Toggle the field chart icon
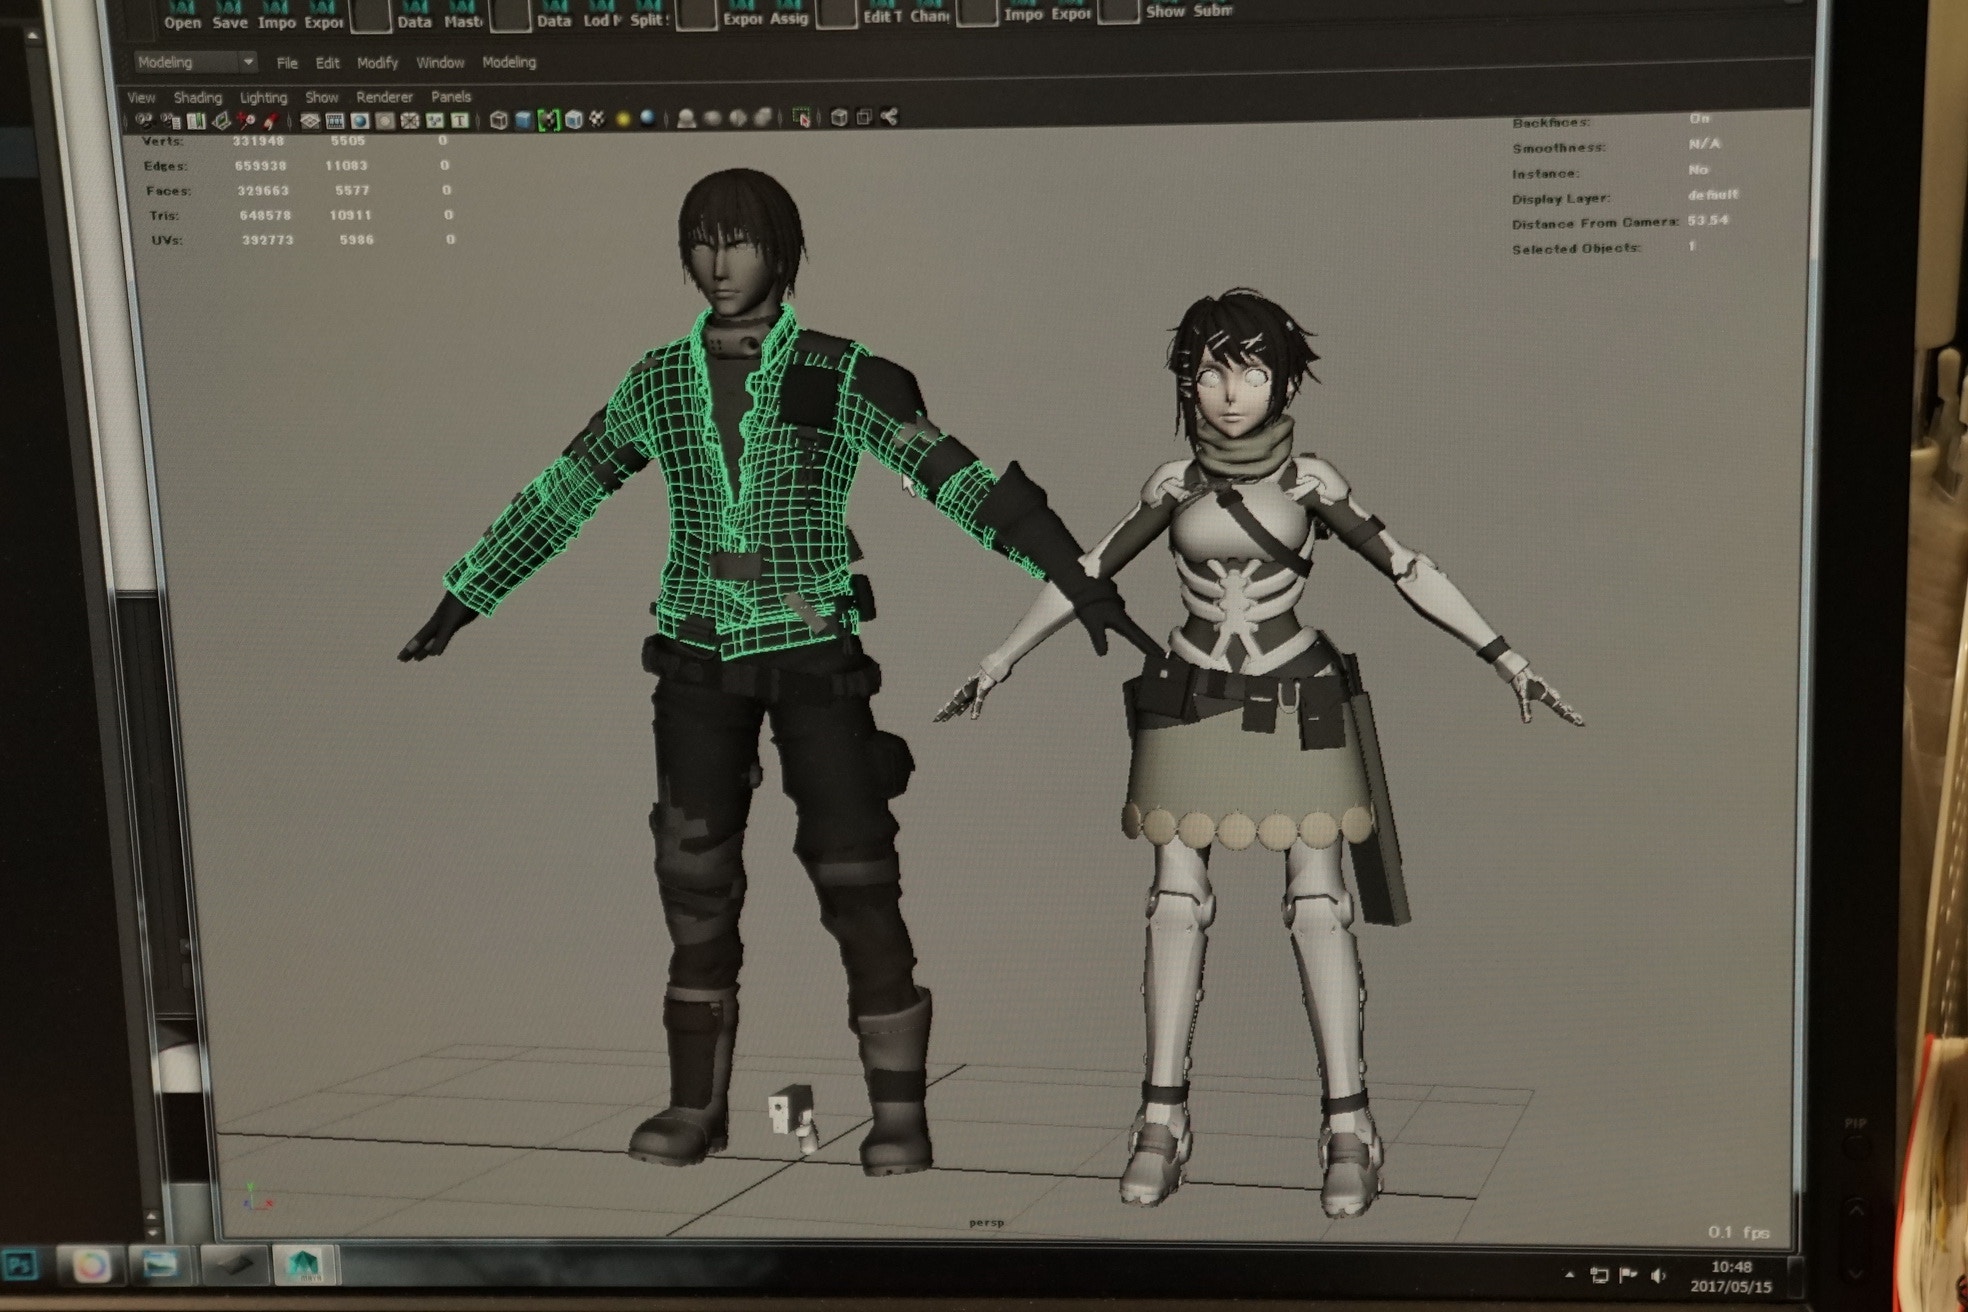1968x1312 pixels. click(x=410, y=121)
